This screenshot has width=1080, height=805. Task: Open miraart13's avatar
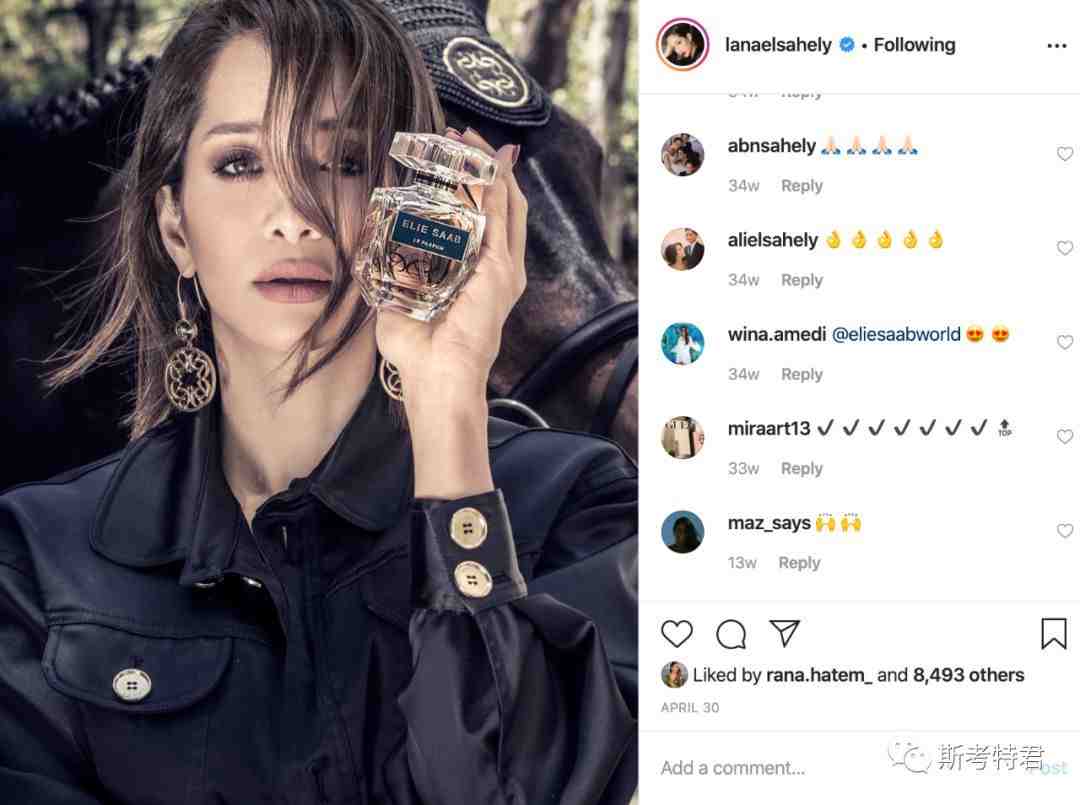[682, 437]
